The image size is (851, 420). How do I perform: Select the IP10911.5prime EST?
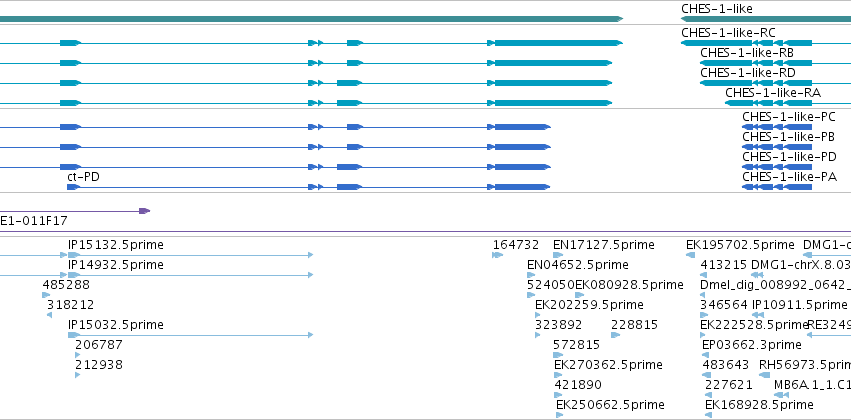[x=799, y=305]
